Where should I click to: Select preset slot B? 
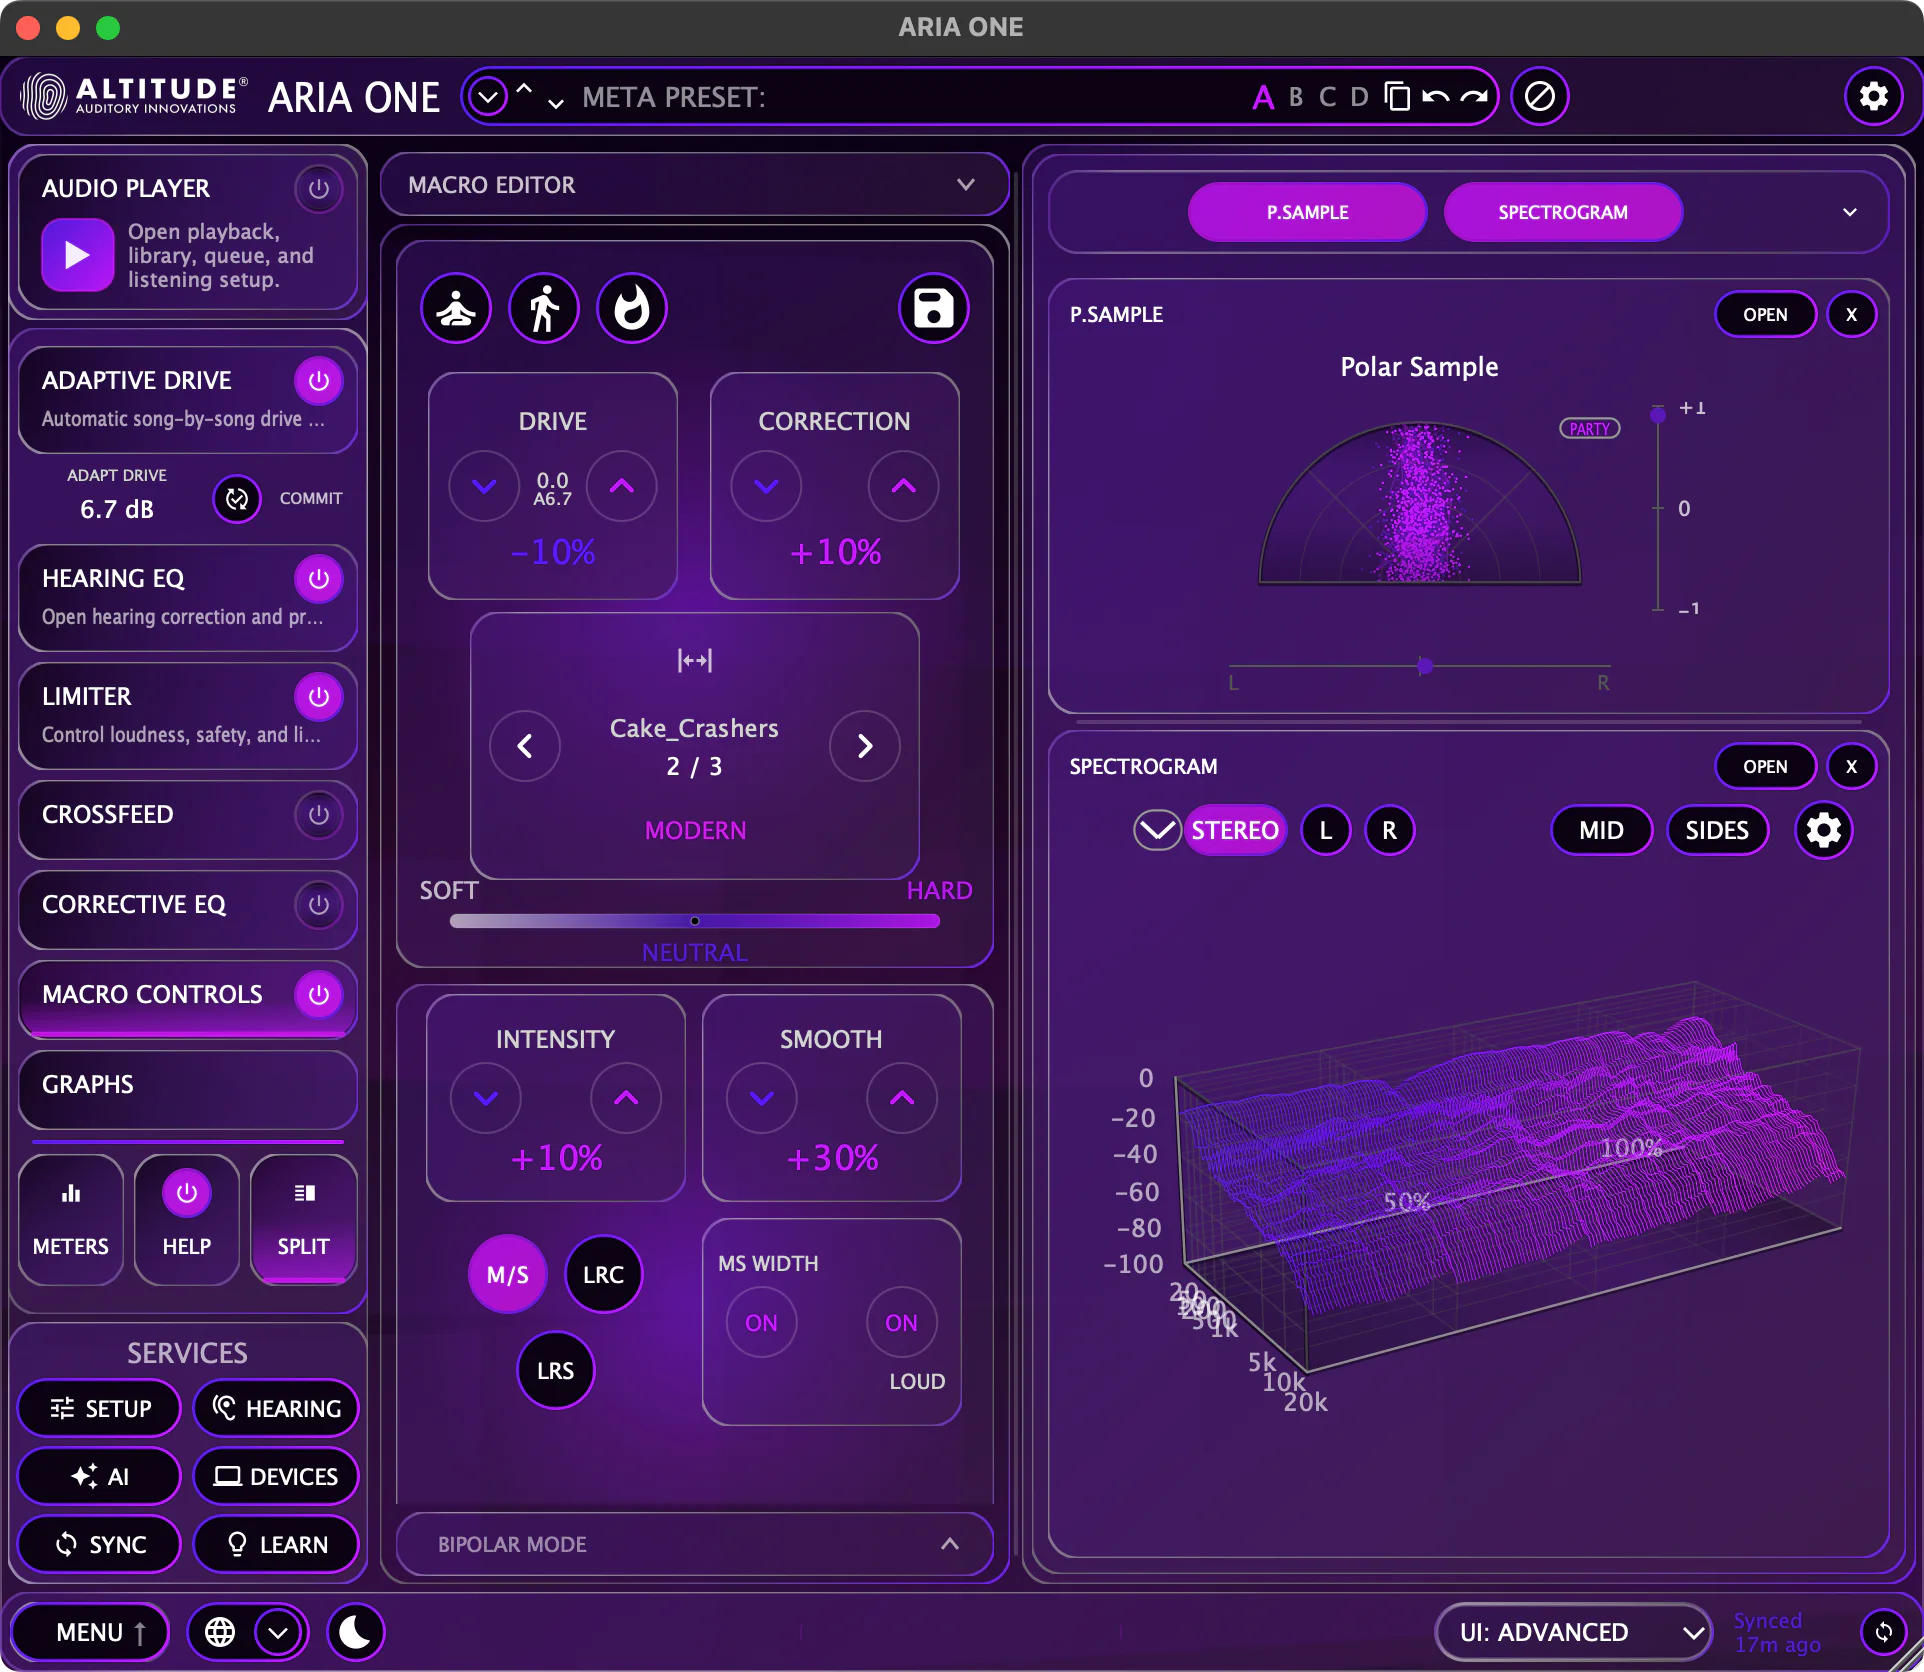[x=1296, y=97]
